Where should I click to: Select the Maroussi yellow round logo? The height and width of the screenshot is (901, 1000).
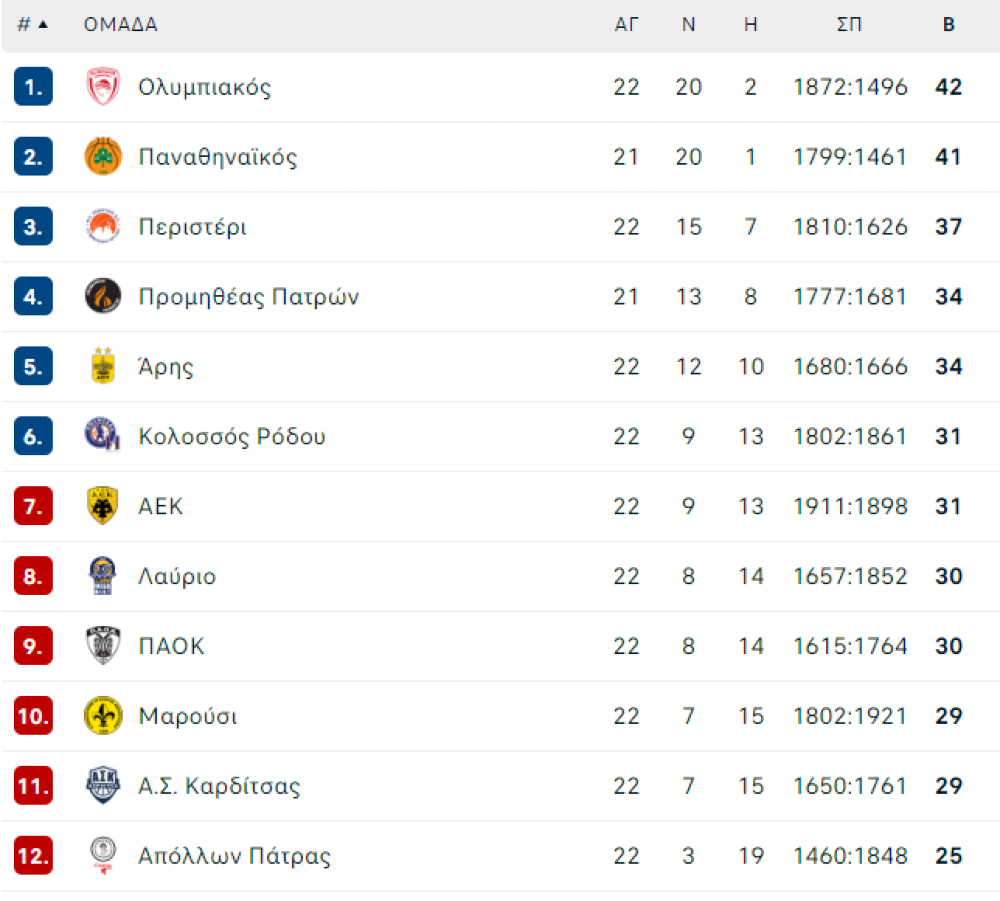point(103,715)
